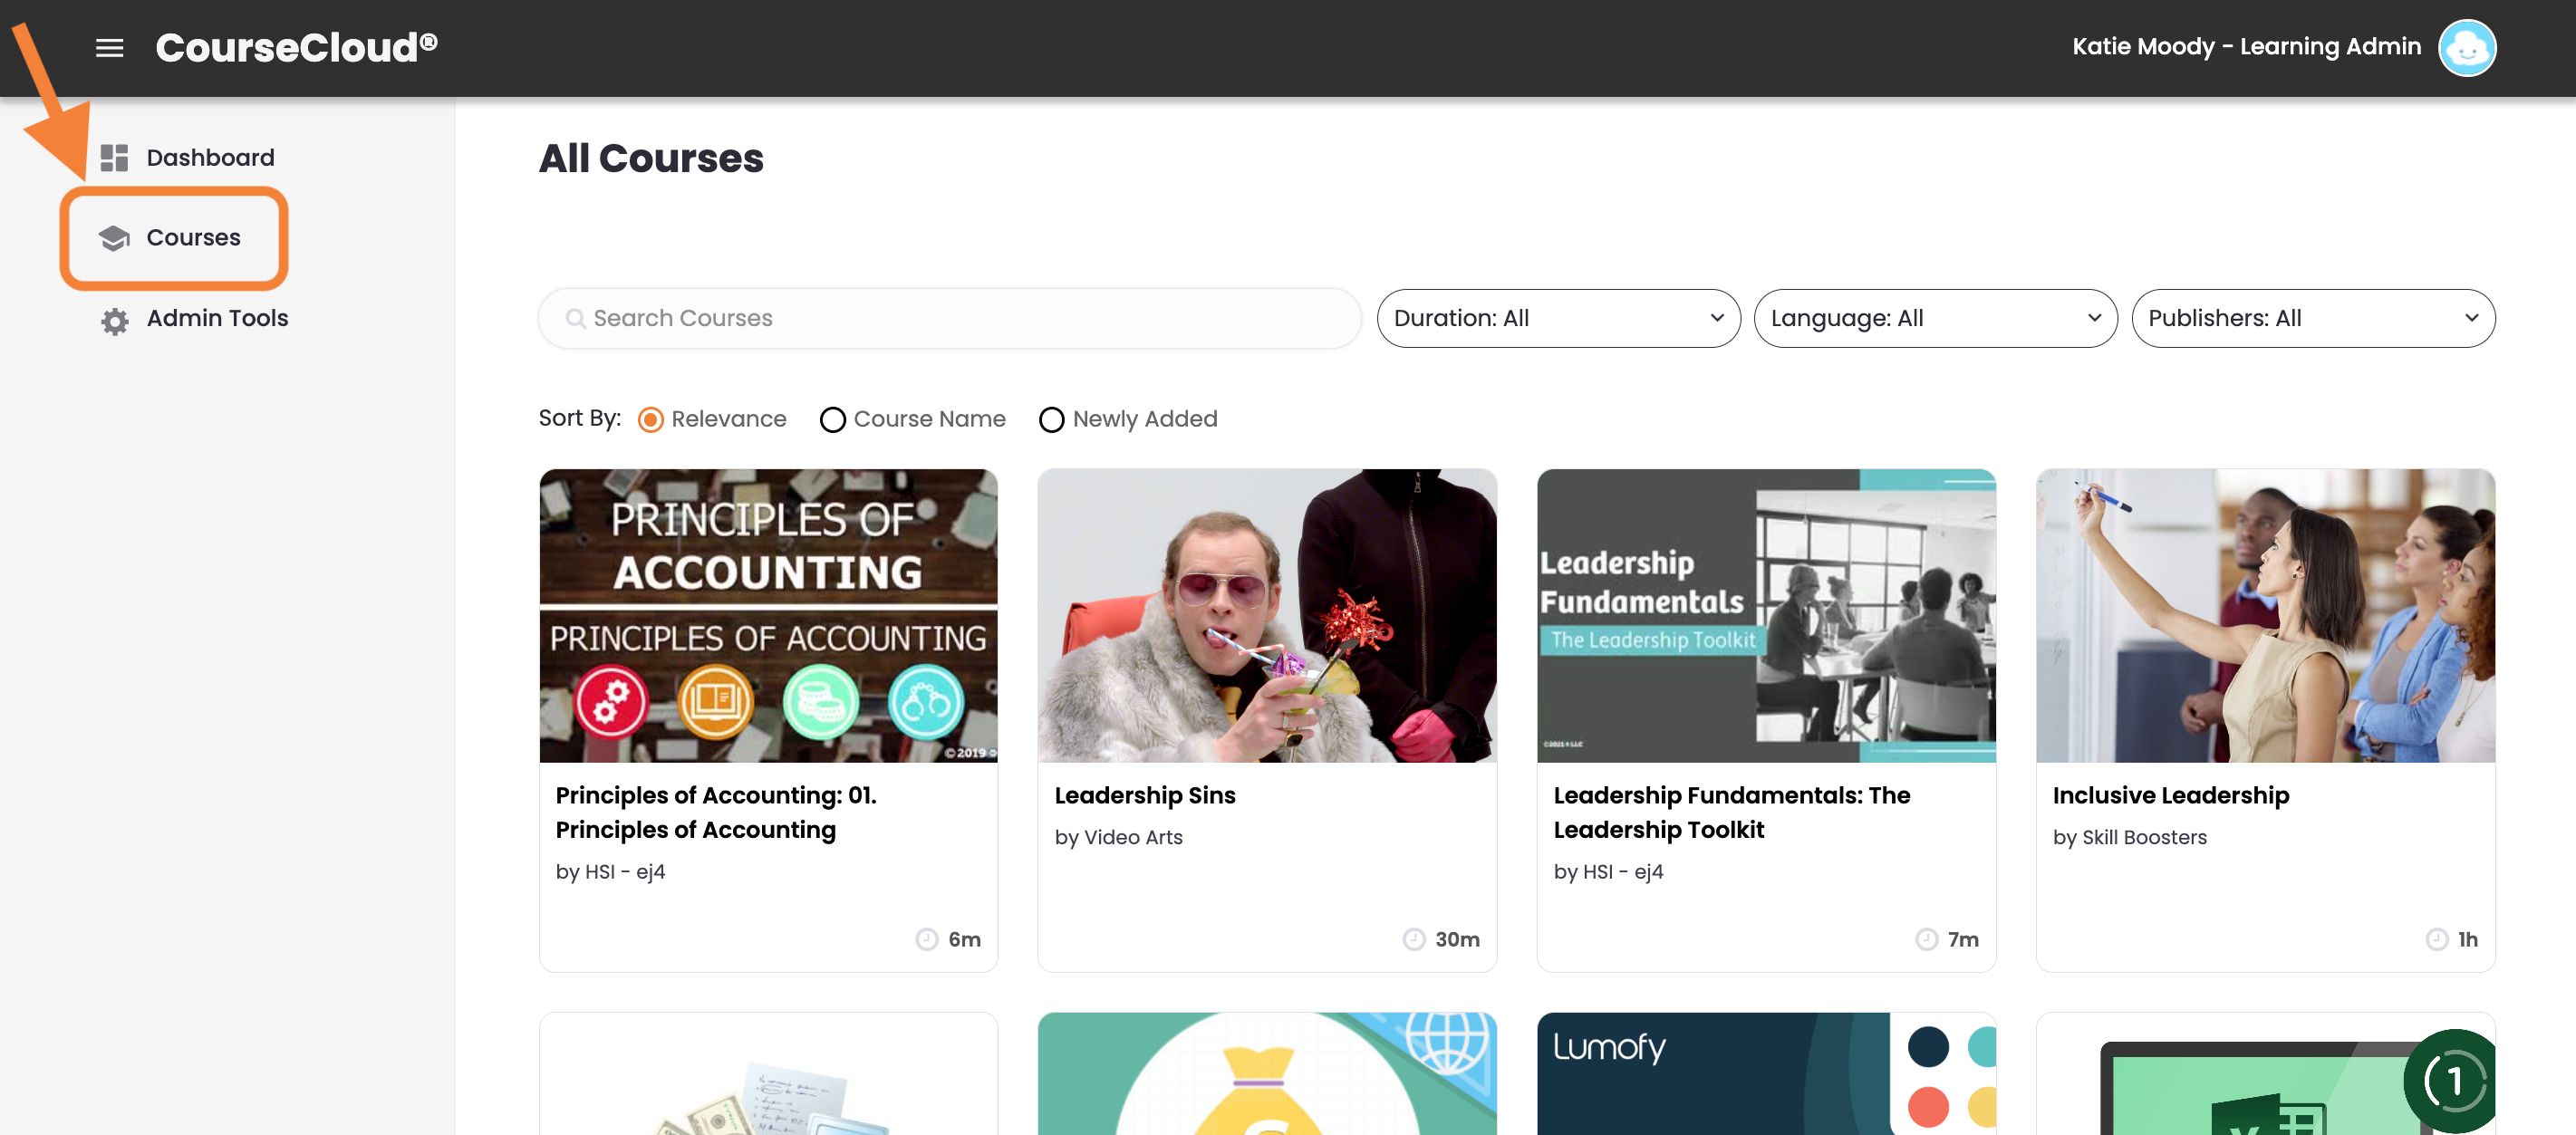Open Admin Tools from sidebar
The image size is (2576, 1135).
click(x=217, y=318)
